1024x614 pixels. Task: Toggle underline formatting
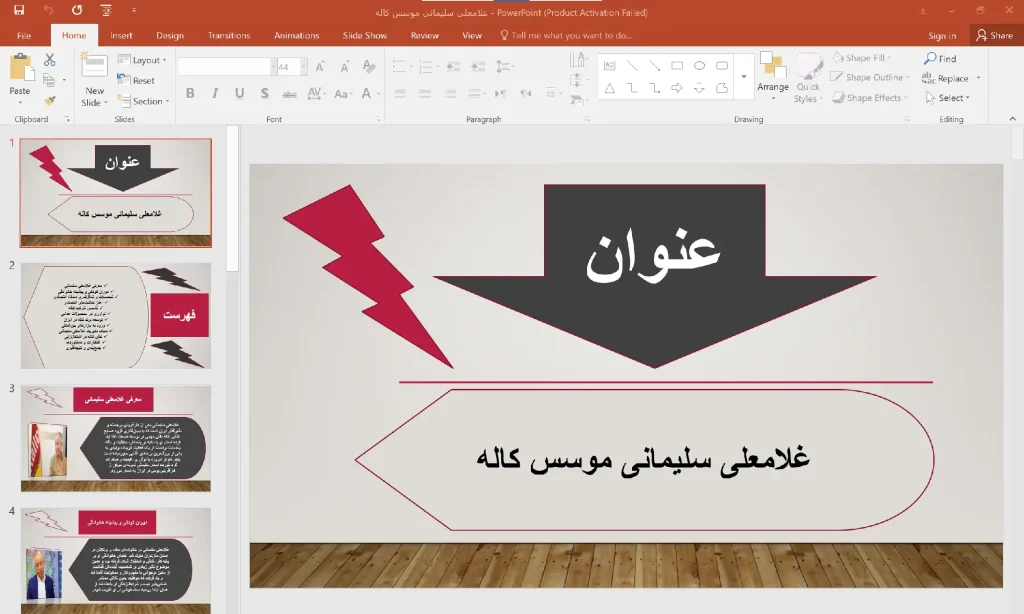[x=238, y=94]
